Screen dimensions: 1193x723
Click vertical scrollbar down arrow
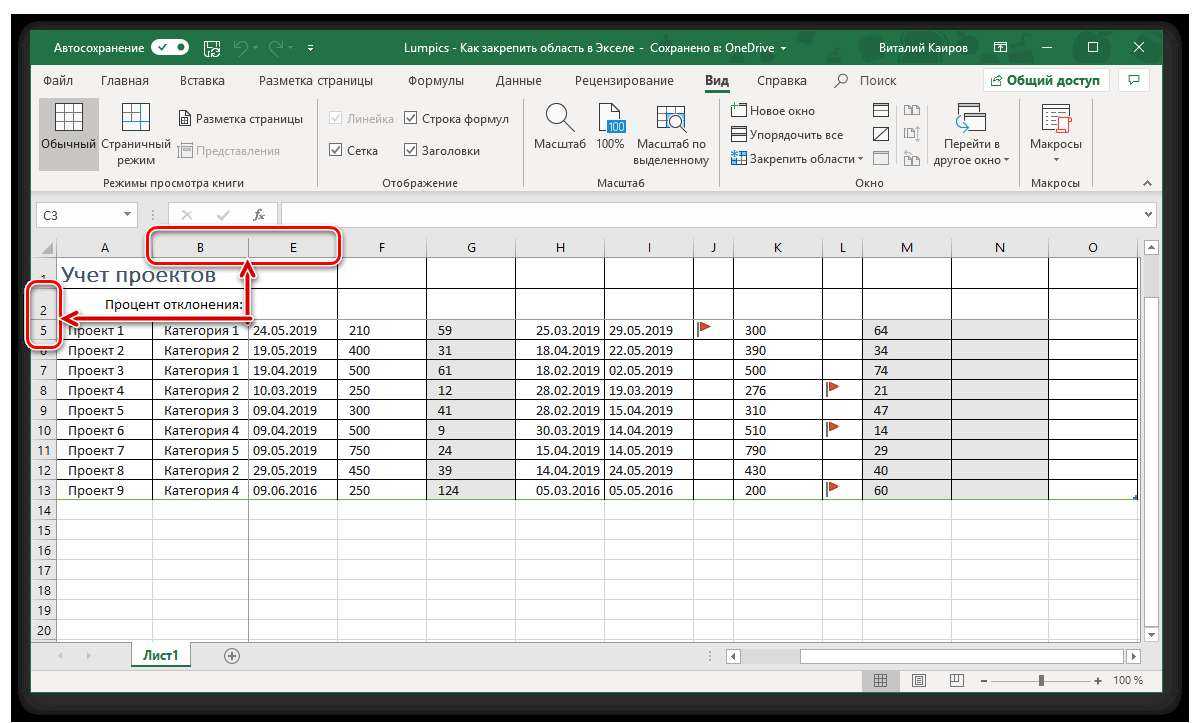[x=1150, y=634]
